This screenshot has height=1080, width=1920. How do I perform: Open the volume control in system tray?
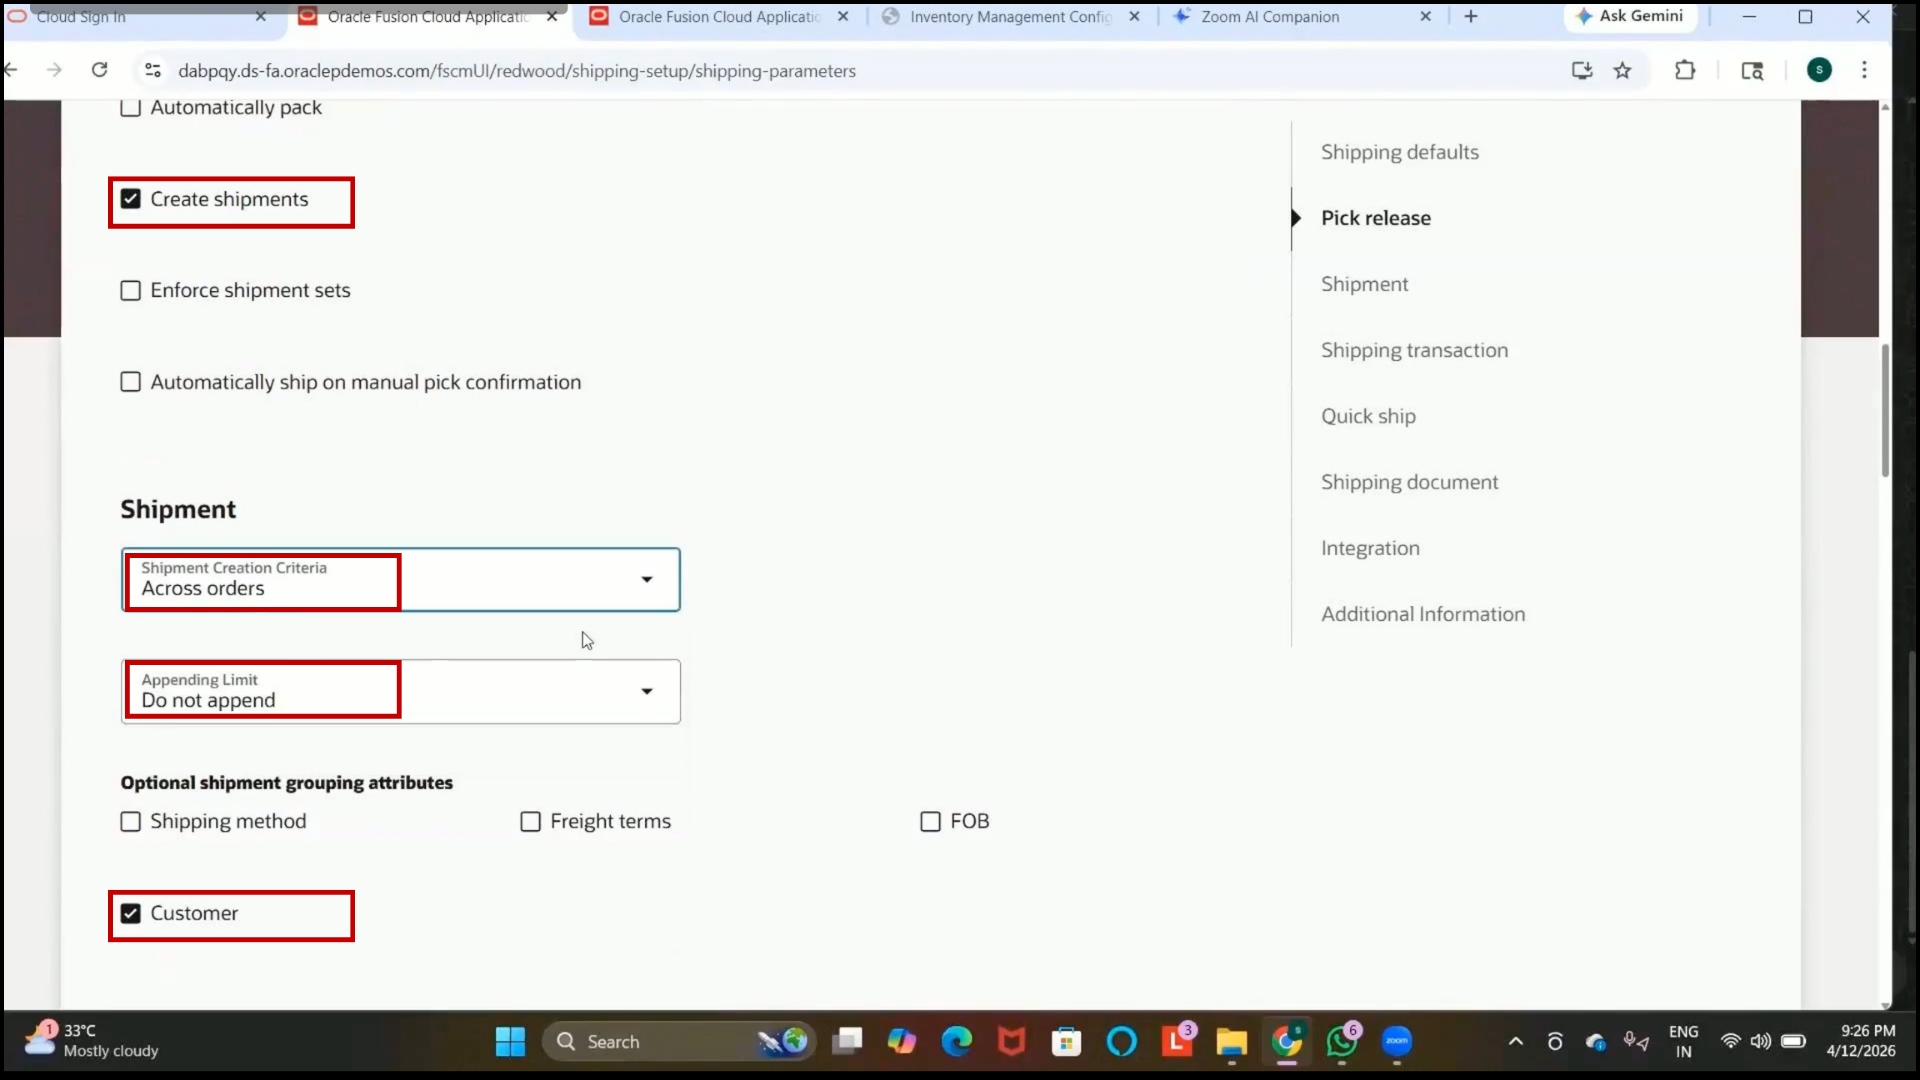coord(1761,1042)
